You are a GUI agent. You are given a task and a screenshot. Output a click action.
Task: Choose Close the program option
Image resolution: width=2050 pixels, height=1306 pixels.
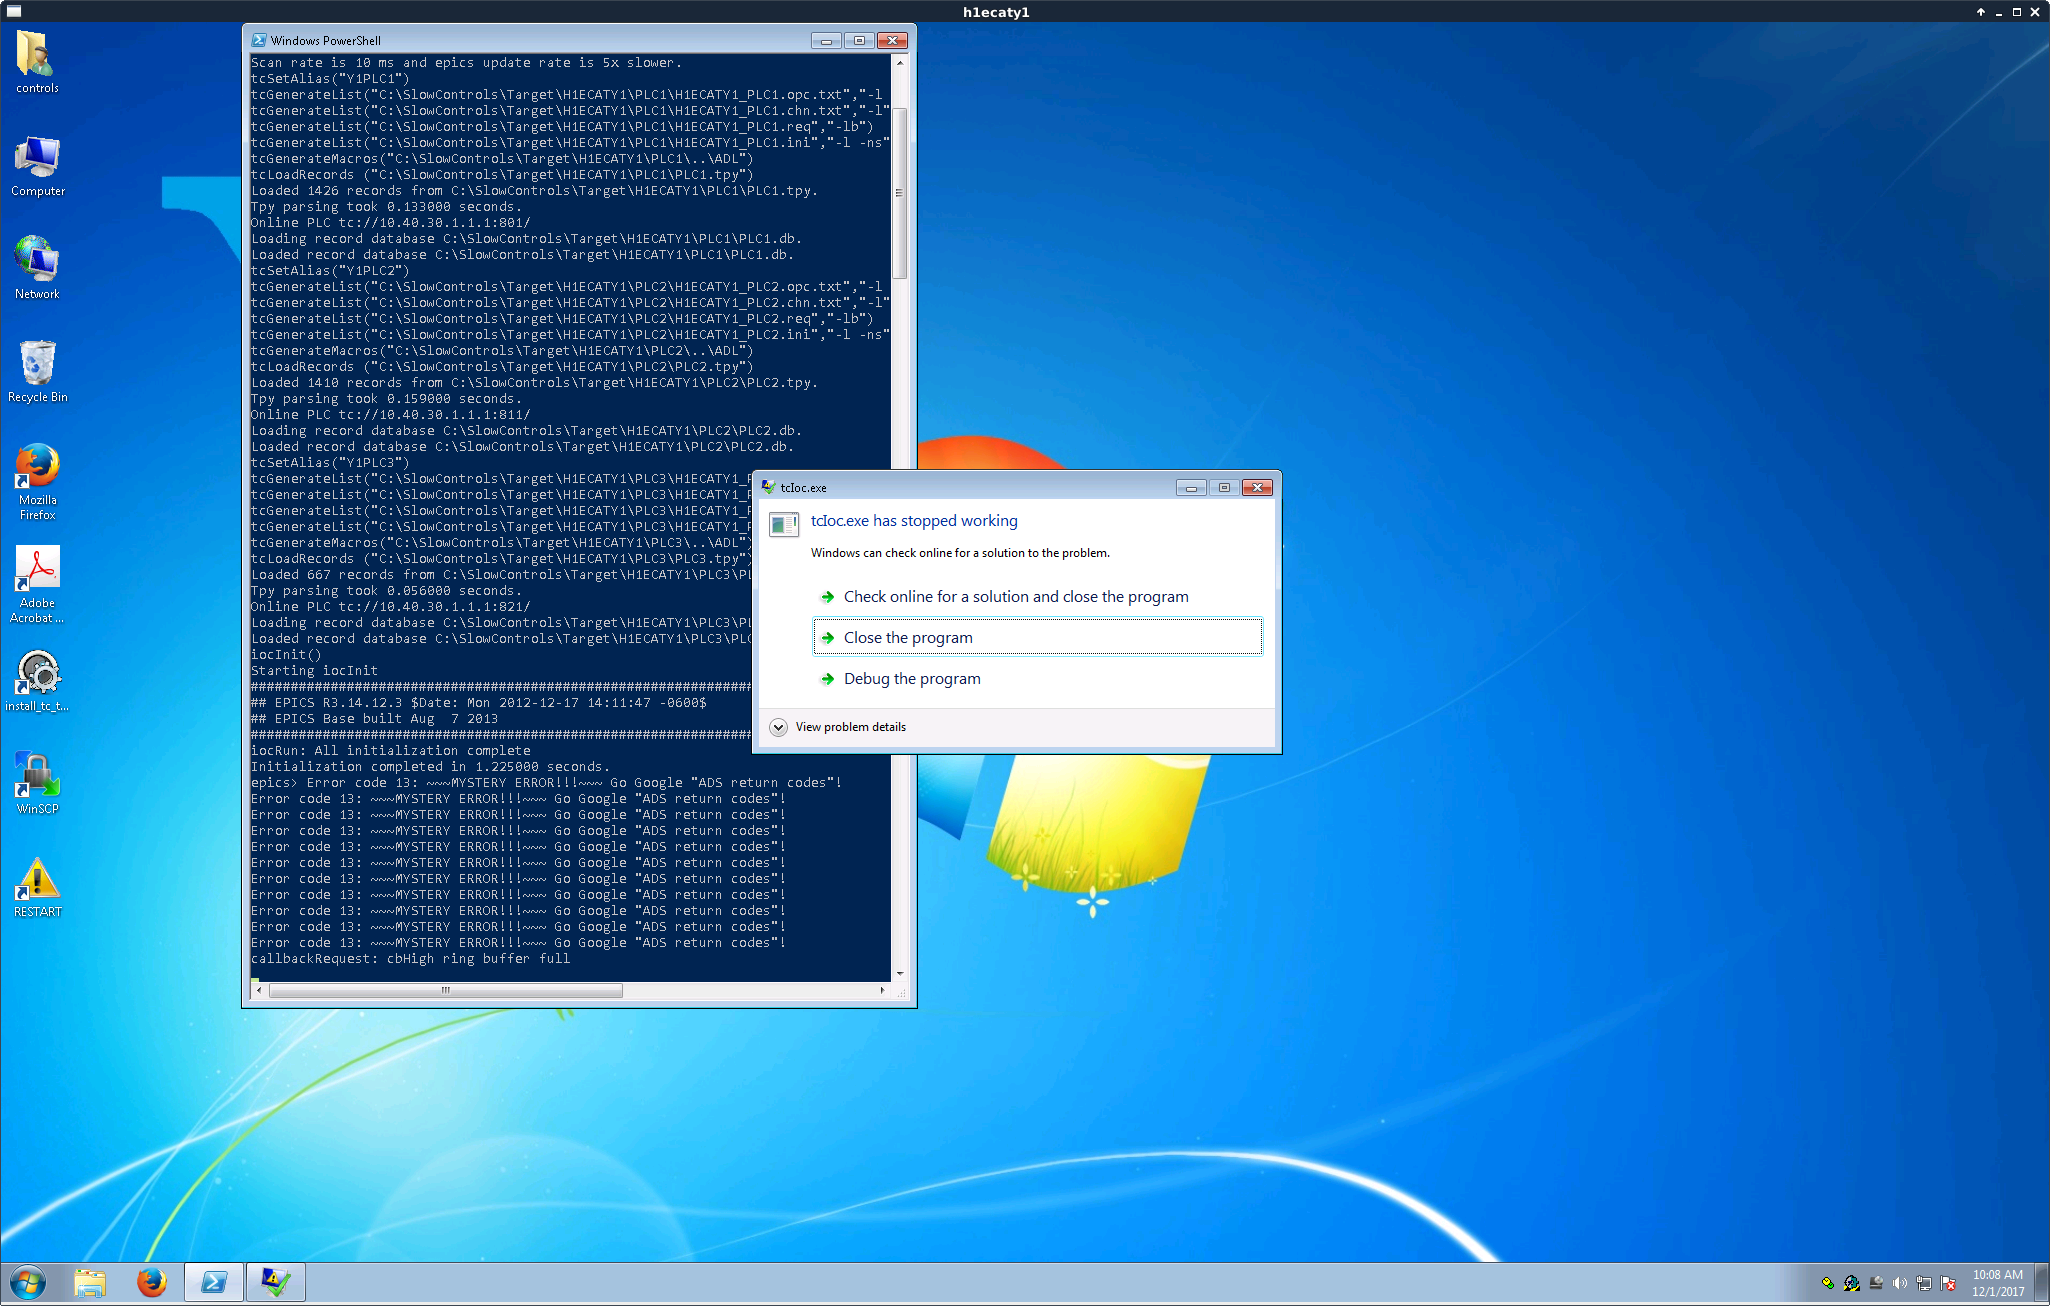pos(1037,637)
